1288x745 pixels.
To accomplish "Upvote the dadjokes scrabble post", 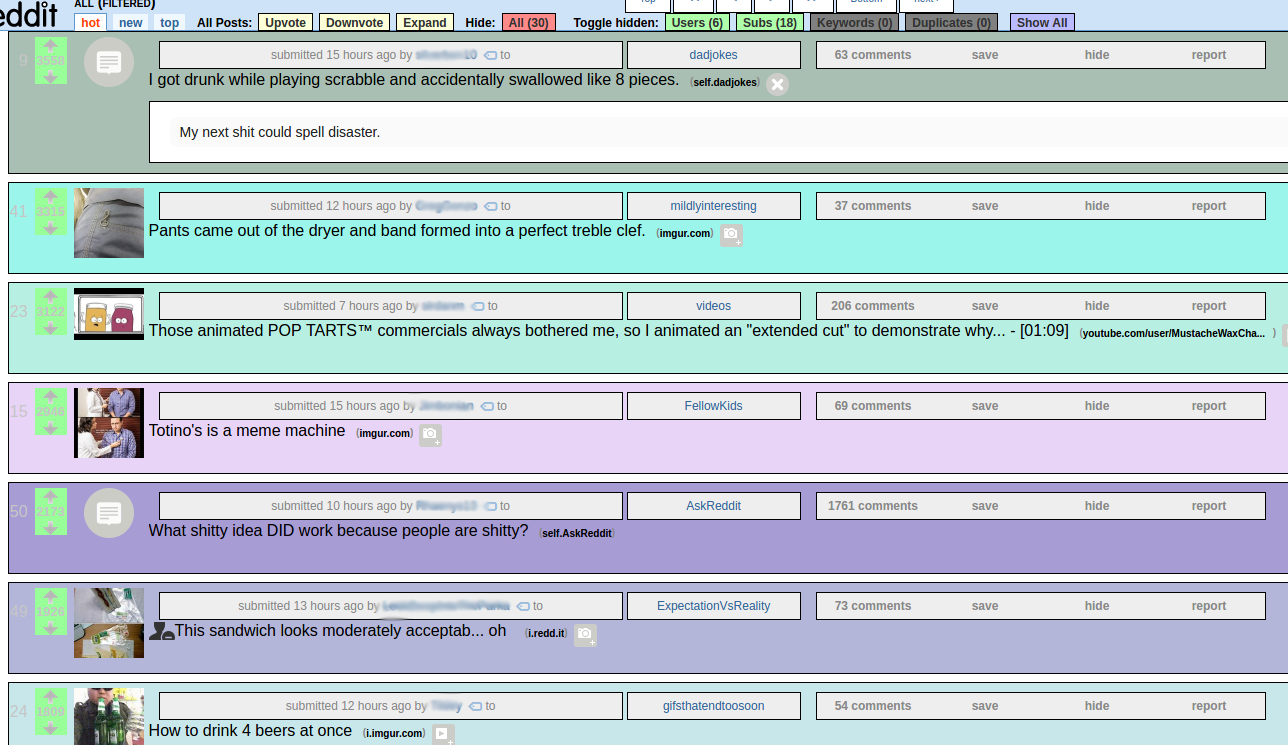I will click(x=51, y=46).
